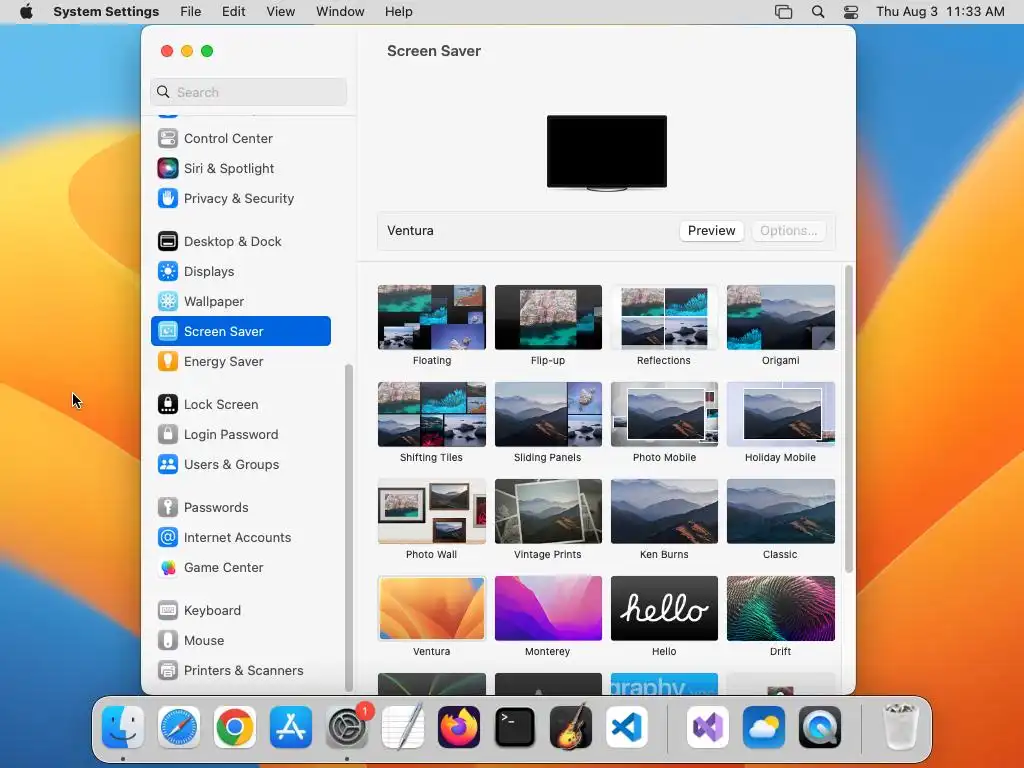This screenshot has height=768, width=1024.
Task: Select Screen Saver sidebar item
Action: pyautogui.click(x=240, y=331)
